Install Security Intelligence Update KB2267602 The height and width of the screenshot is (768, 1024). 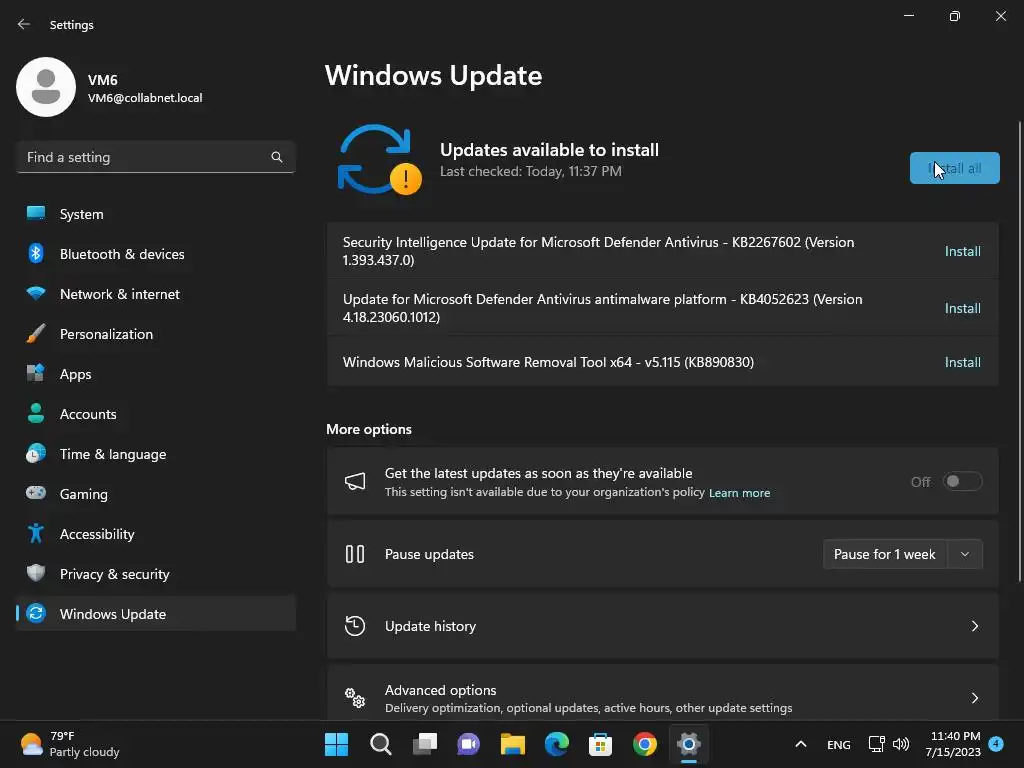(x=963, y=251)
